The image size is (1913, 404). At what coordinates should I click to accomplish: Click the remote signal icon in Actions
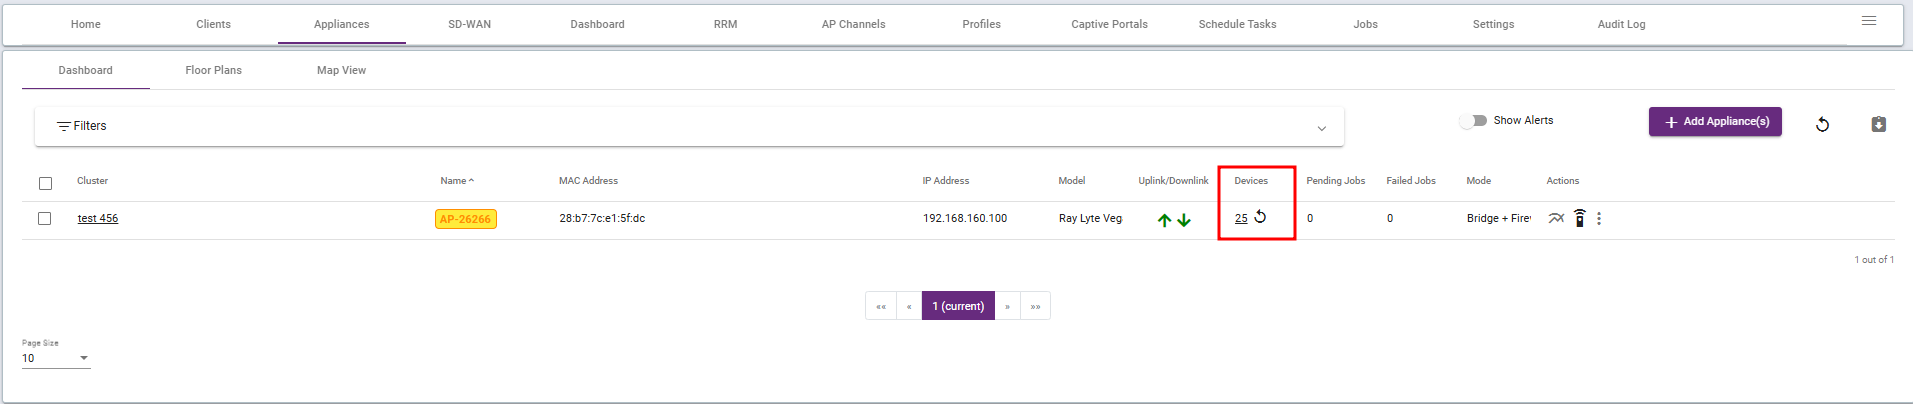point(1579,218)
